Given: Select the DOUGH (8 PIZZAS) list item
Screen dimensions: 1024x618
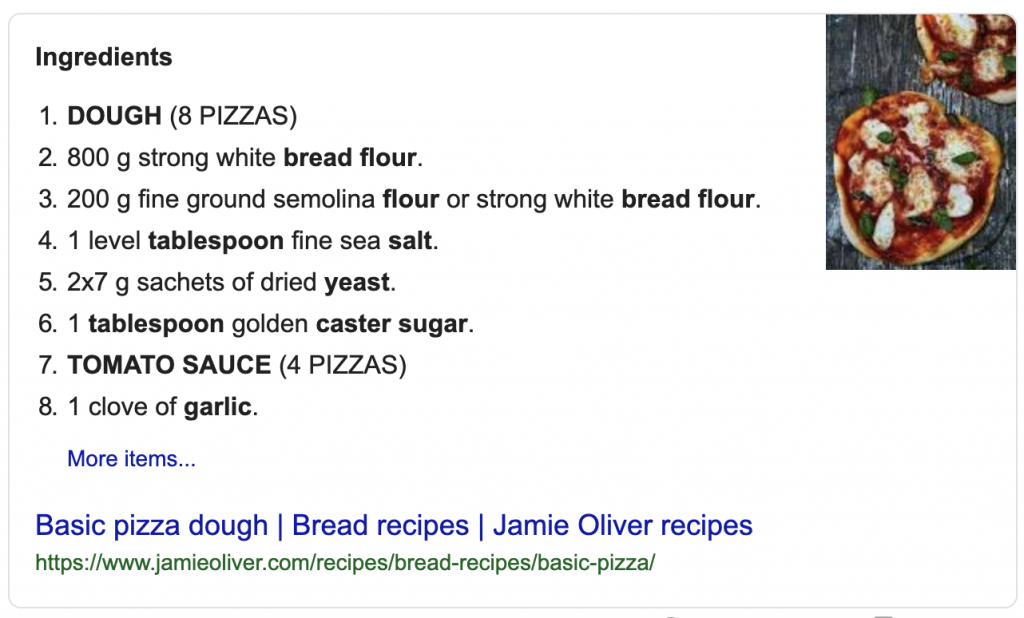Looking at the screenshot, I should 182,116.
